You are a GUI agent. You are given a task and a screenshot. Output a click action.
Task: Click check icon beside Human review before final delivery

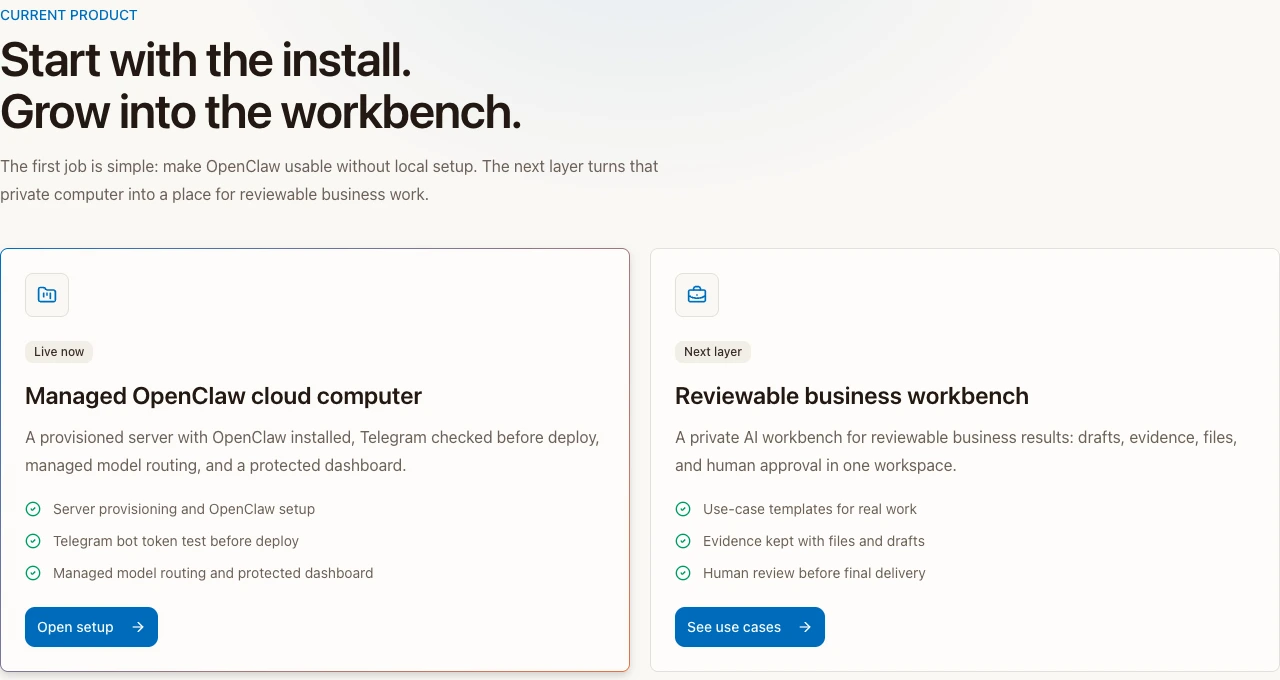point(683,573)
